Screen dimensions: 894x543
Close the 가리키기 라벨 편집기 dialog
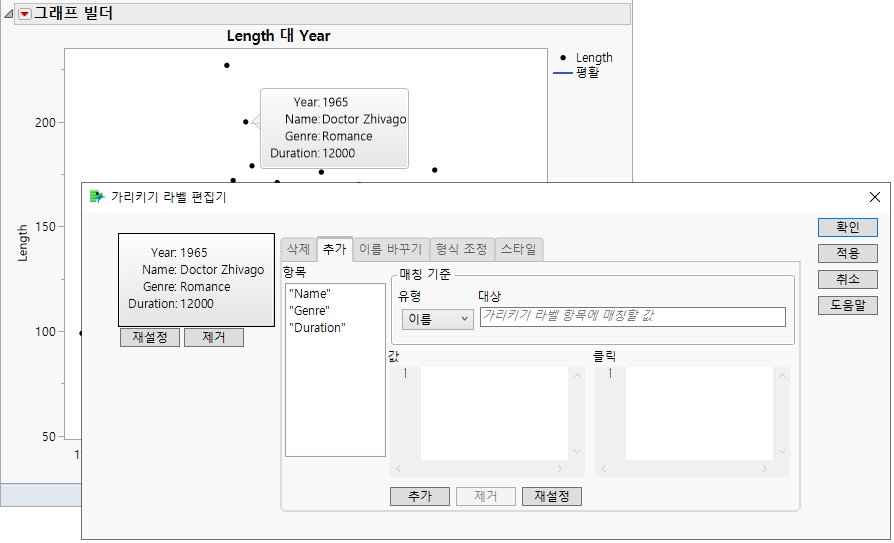[x=875, y=197]
